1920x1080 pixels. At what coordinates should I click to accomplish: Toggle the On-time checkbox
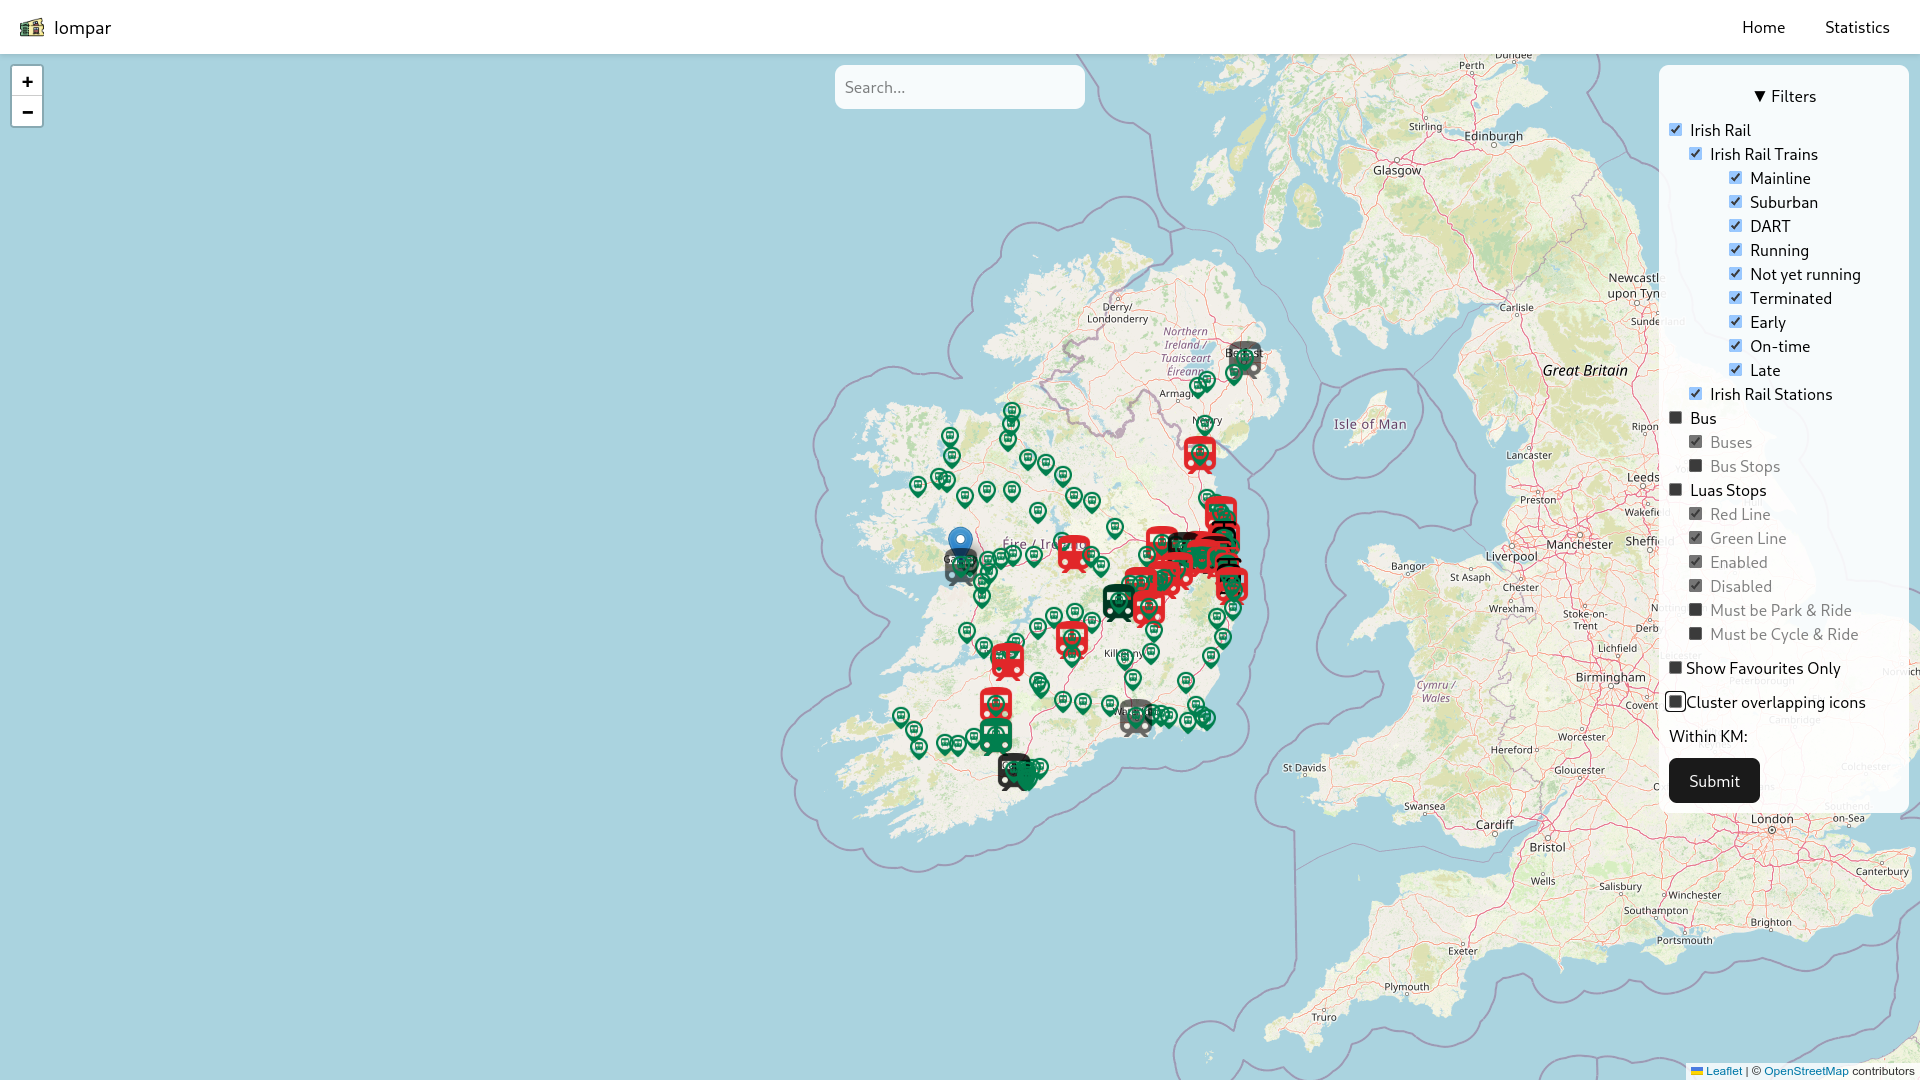(x=1736, y=345)
